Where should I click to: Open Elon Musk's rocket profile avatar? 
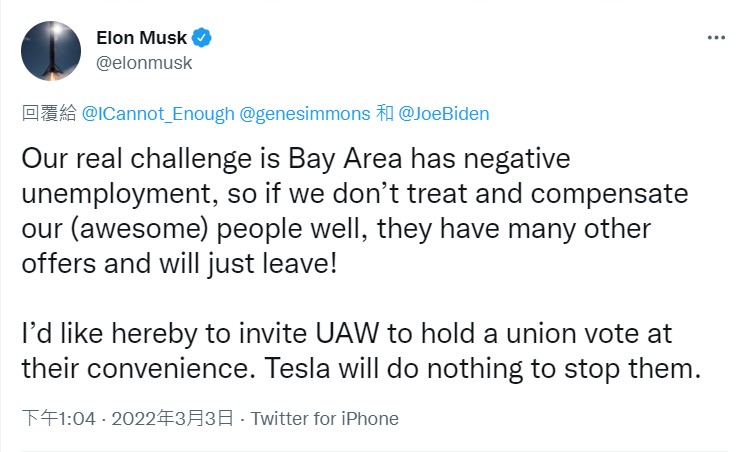click(51, 51)
